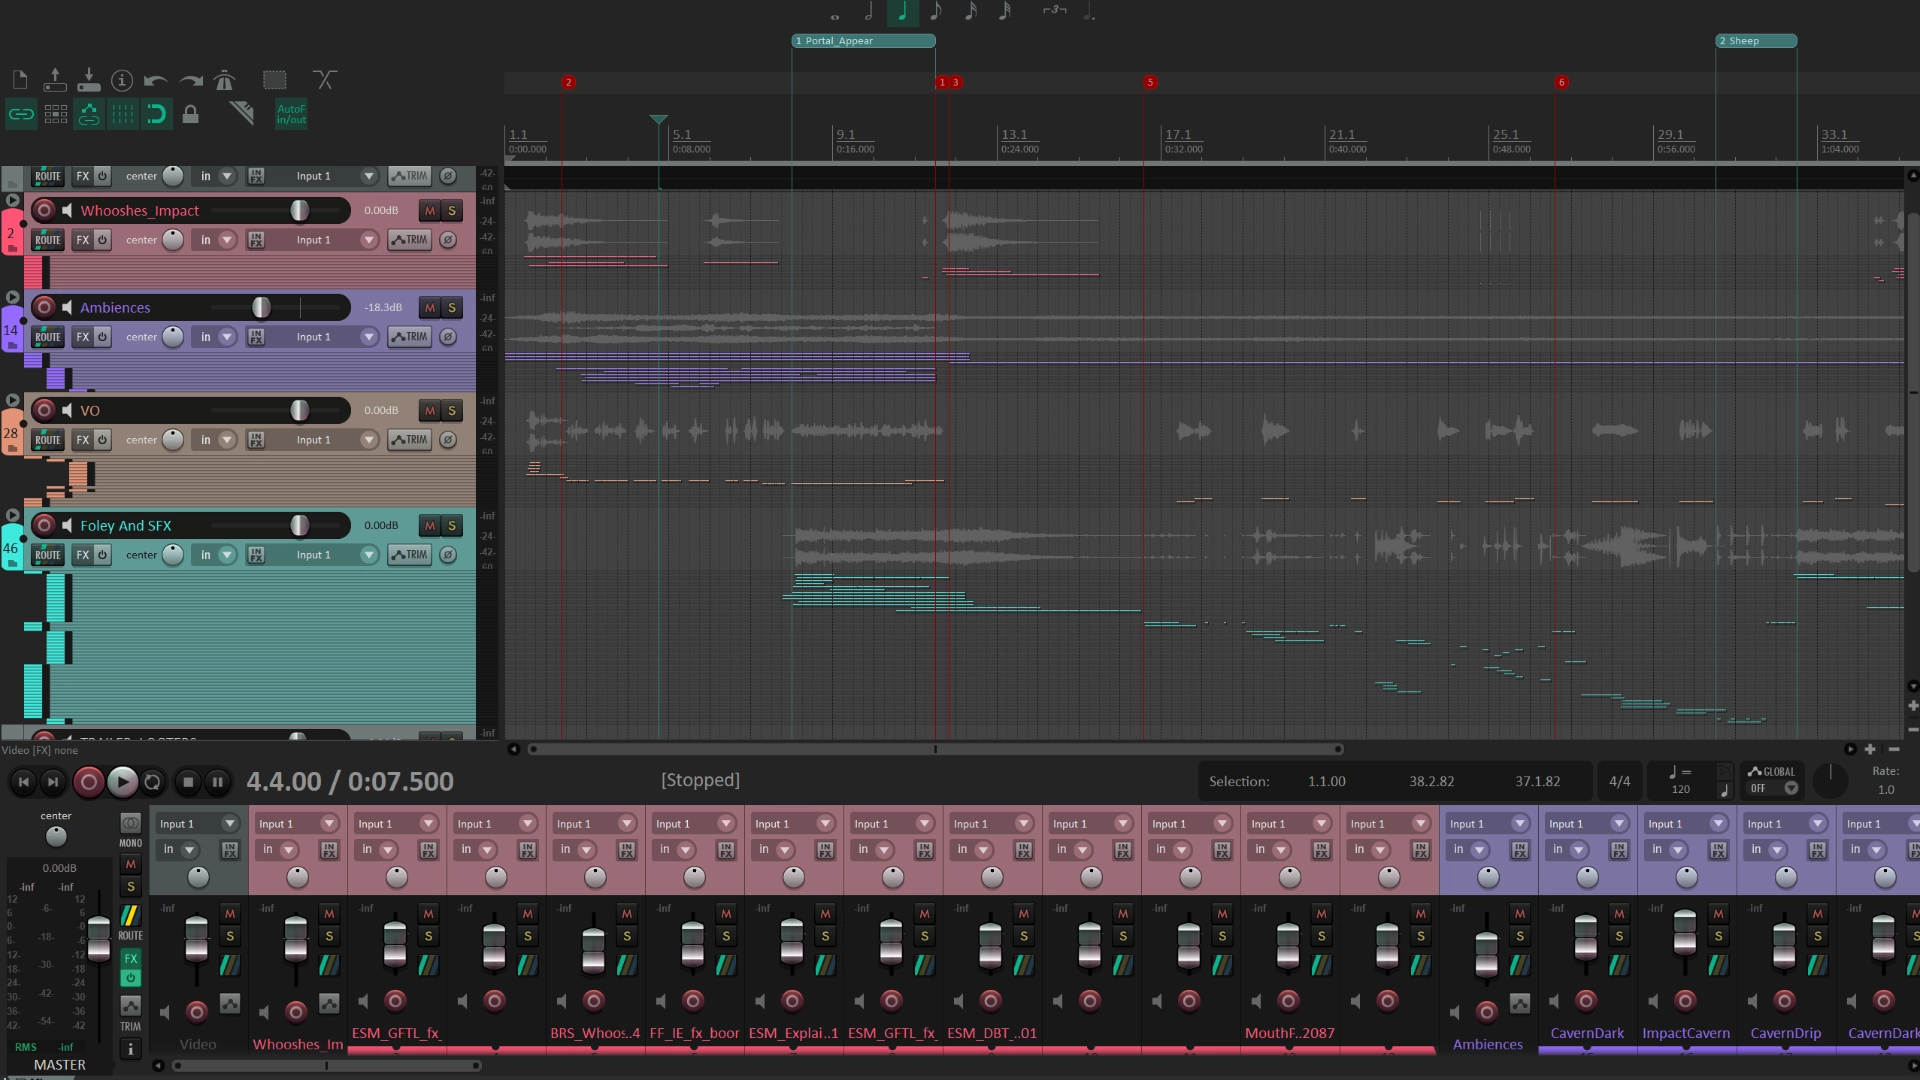Viewport: 1920px width, 1080px height.
Task: Solo the VO track
Action: [452, 411]
